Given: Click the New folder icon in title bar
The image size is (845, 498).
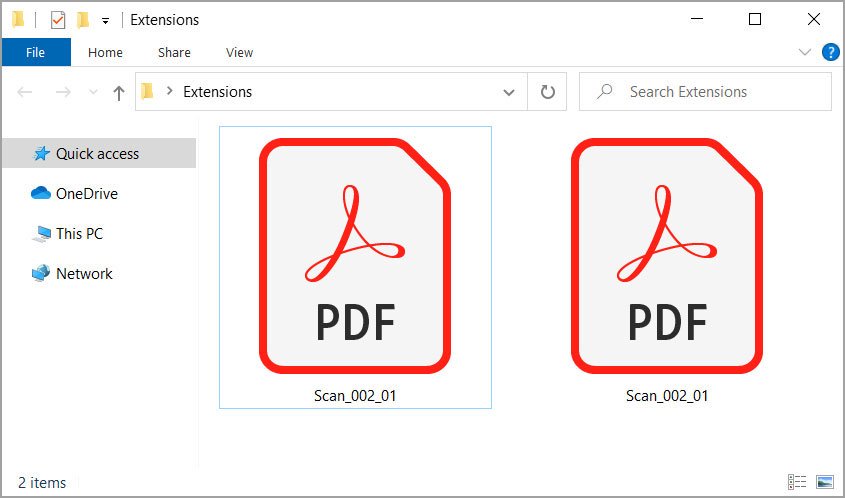Looking at the screenshot, I should (82, 20).
